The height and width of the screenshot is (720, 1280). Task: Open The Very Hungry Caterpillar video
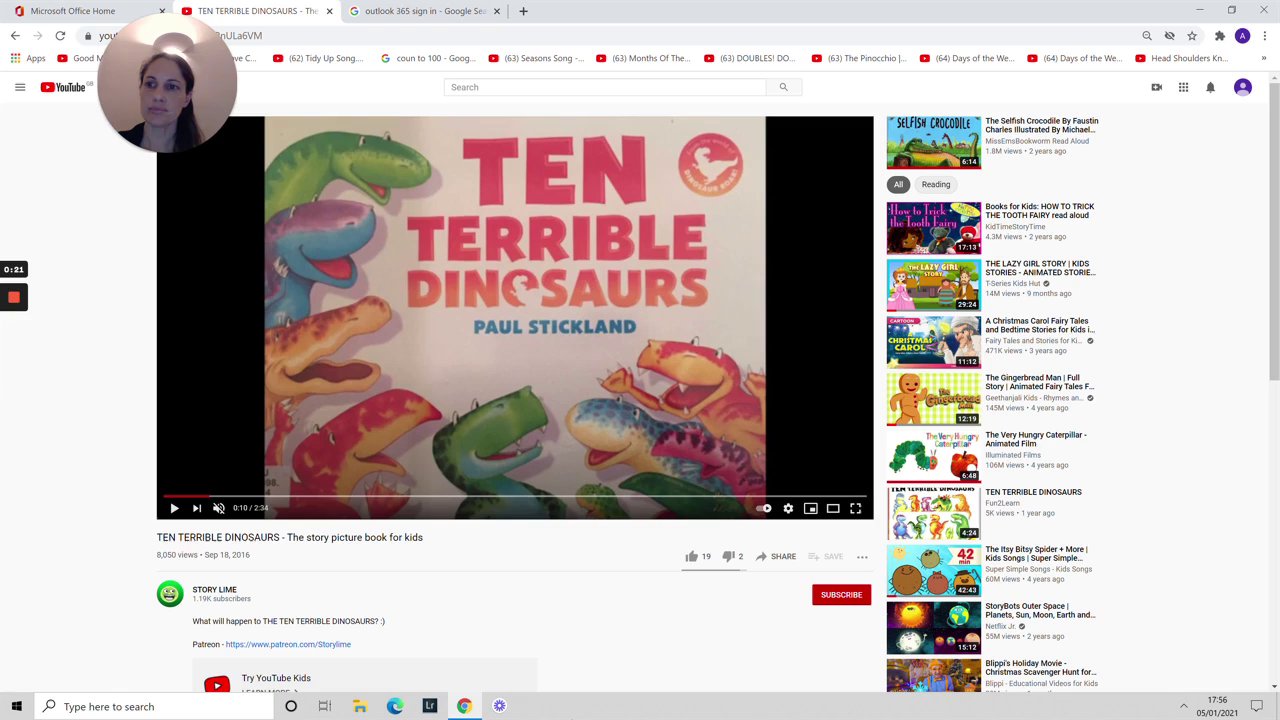(934, 455)
